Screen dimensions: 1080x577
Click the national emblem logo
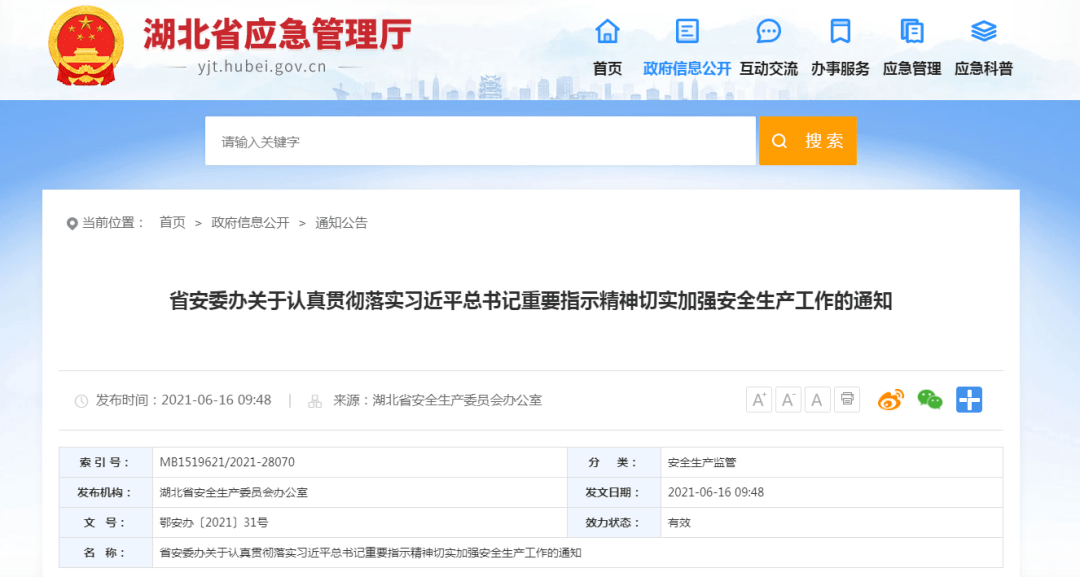tap(86, 45)
